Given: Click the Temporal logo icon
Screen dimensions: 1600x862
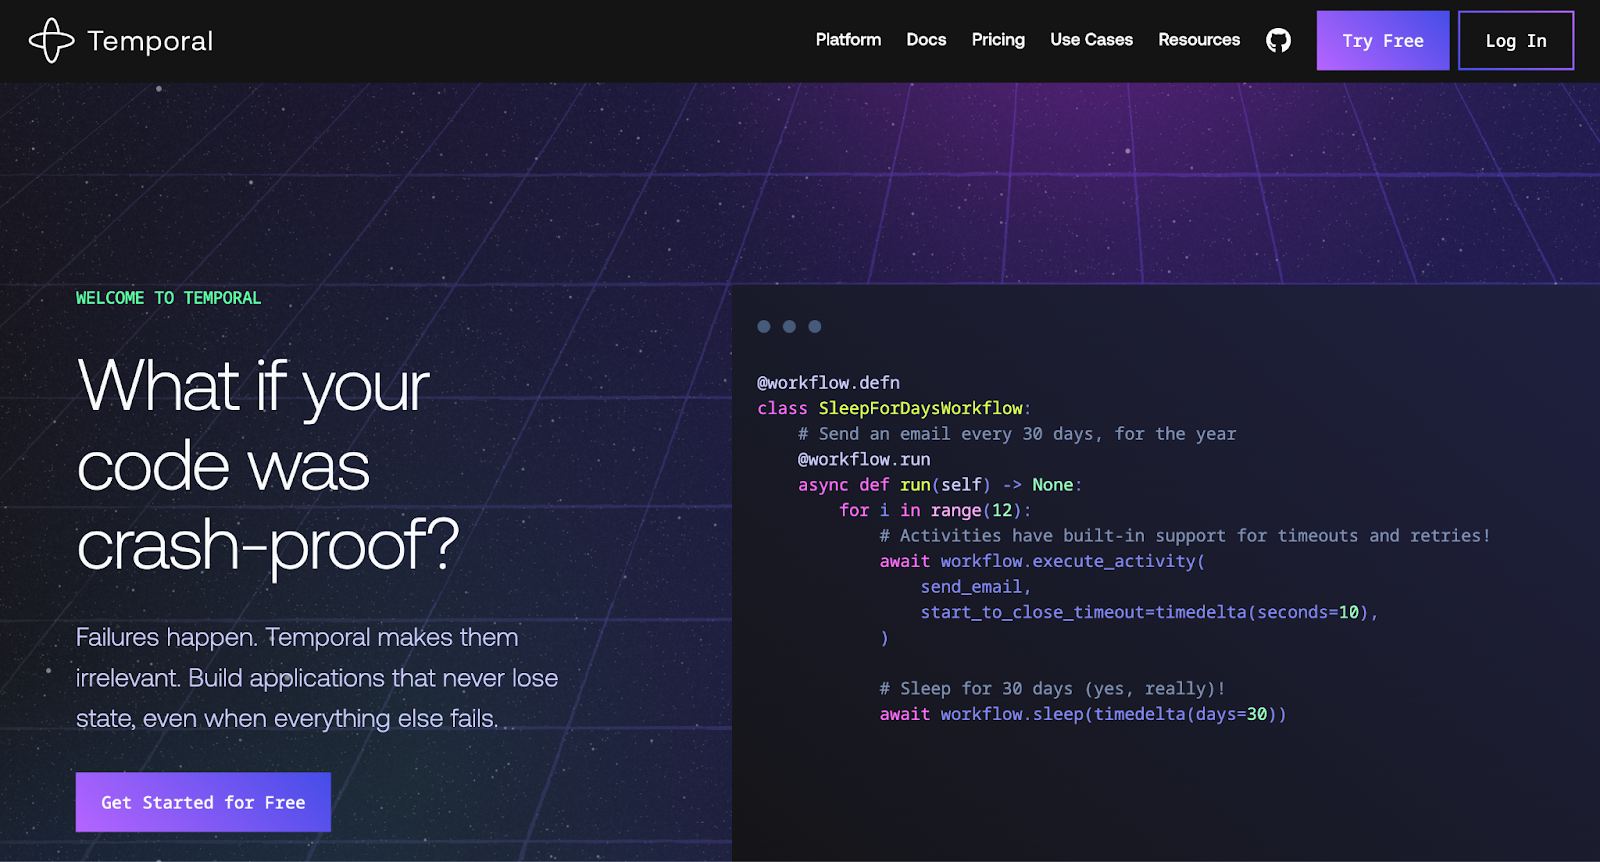Looking at the screenshot, I should point(51,41).
